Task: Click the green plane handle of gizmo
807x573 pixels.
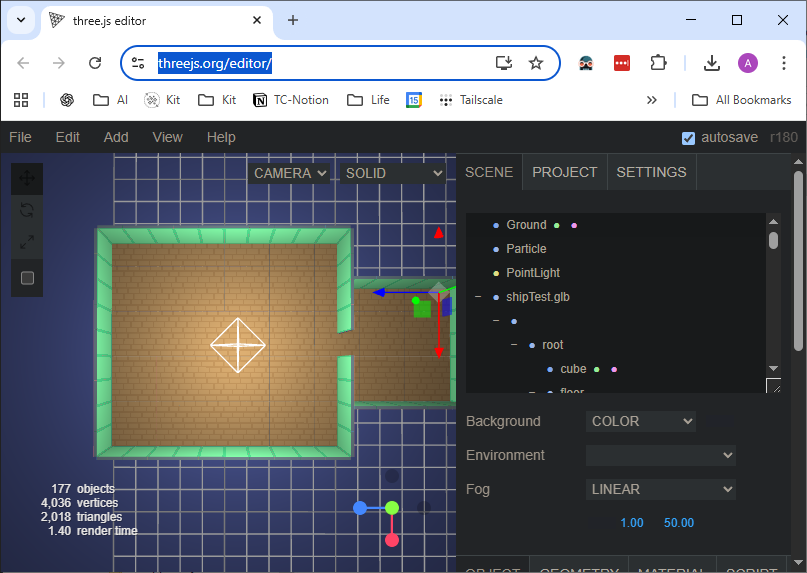Action: [422, 309]
